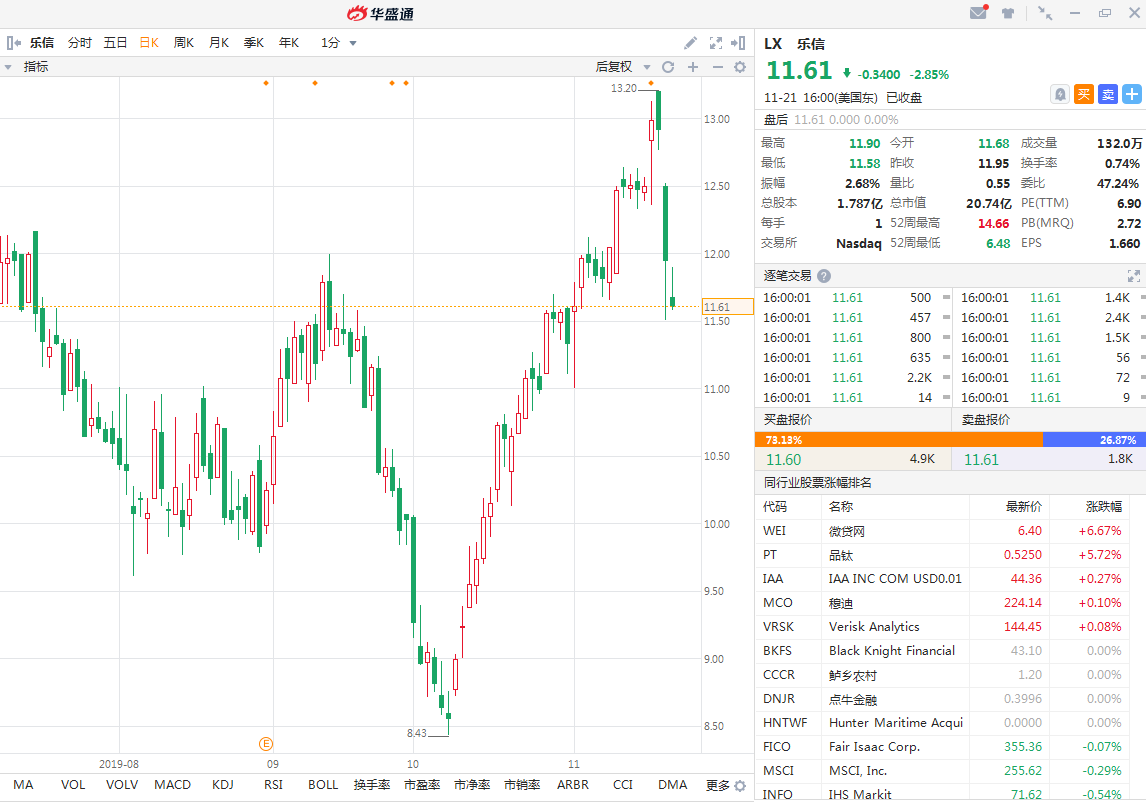The height and width of the screenshot is (802, 1146).
Task: Select the 季K chart tab
Action: [x=254, y=43]
